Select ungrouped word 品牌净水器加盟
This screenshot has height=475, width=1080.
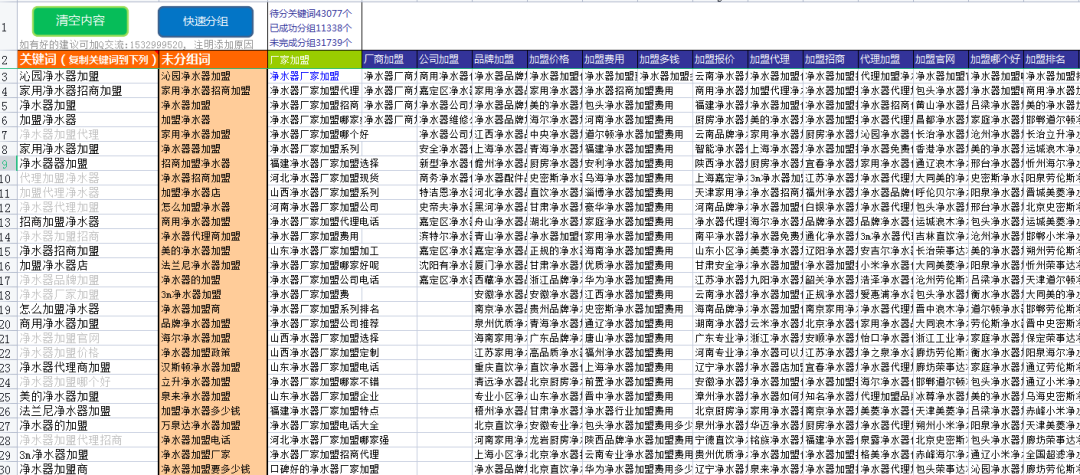coord(213,324)
